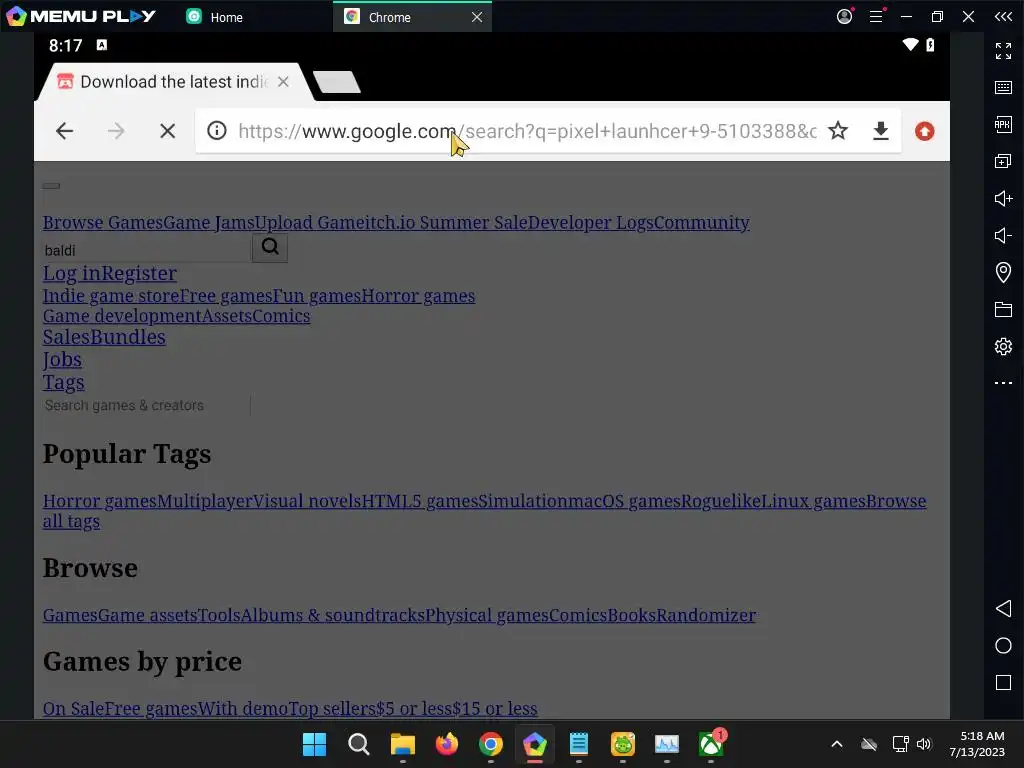This screenshot has width=1024, height=768.
Task: Close the MEmu Chrome tab
Action: 477,17
